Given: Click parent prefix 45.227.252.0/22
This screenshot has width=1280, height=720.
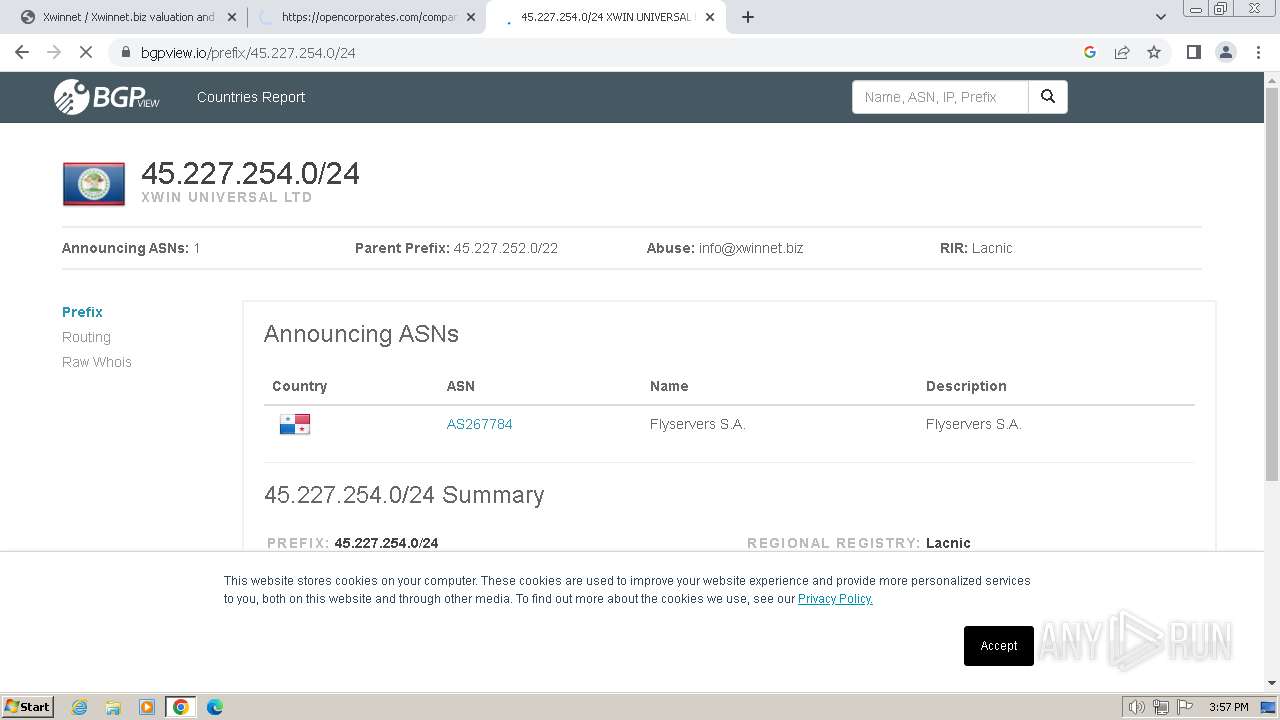Looking at the screenshot, I should (506, 248).
